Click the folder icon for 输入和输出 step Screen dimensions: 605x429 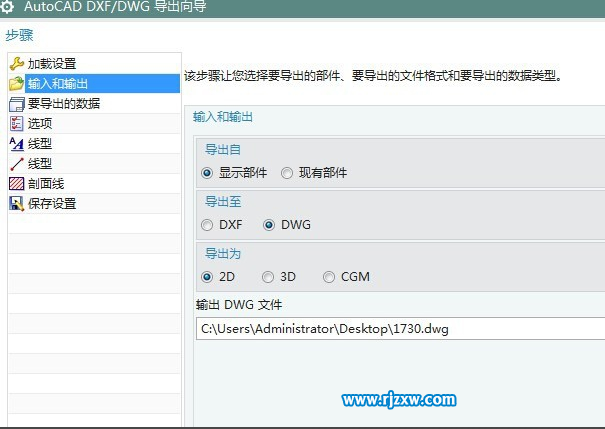16,84
